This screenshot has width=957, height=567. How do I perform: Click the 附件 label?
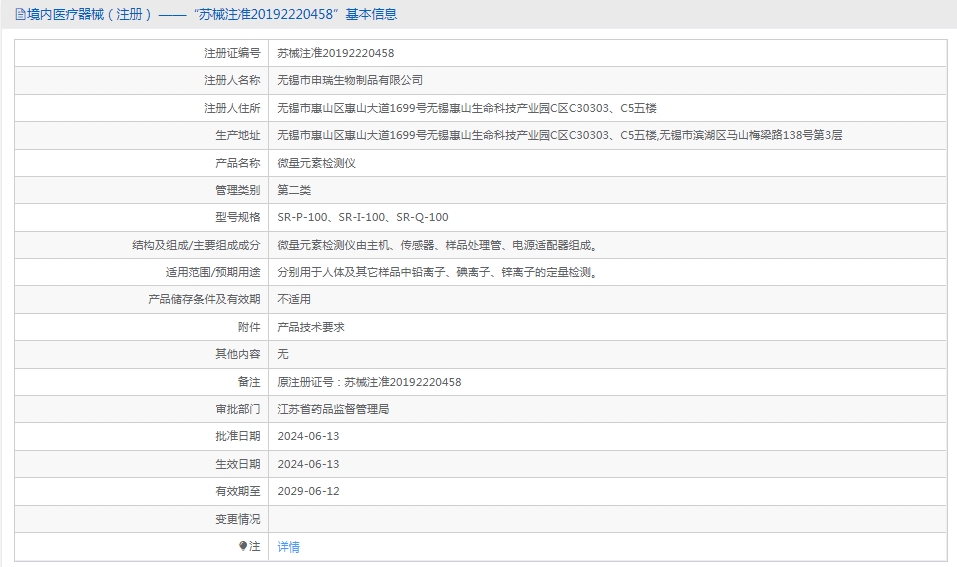click(249, 327)
